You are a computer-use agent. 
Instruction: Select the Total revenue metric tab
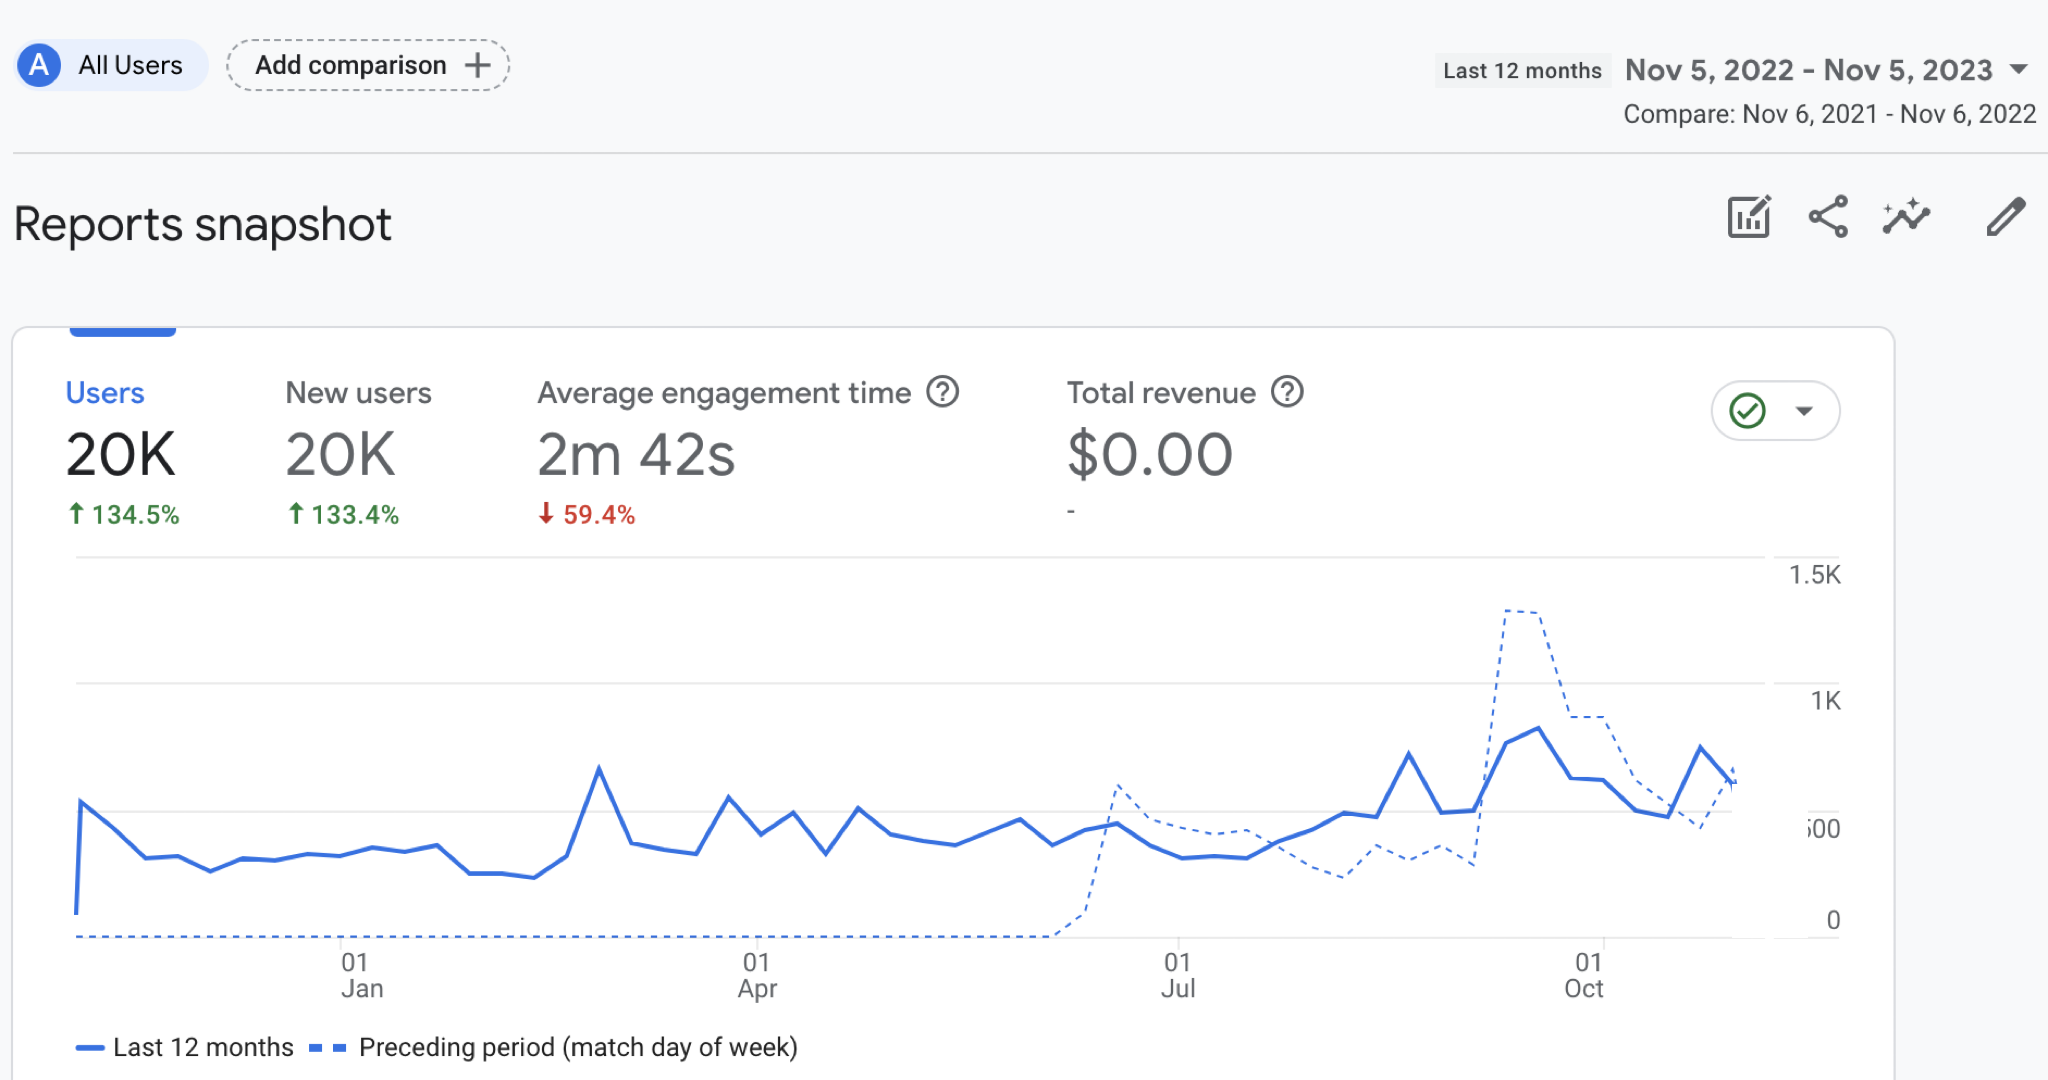[x=1160, y=393]
